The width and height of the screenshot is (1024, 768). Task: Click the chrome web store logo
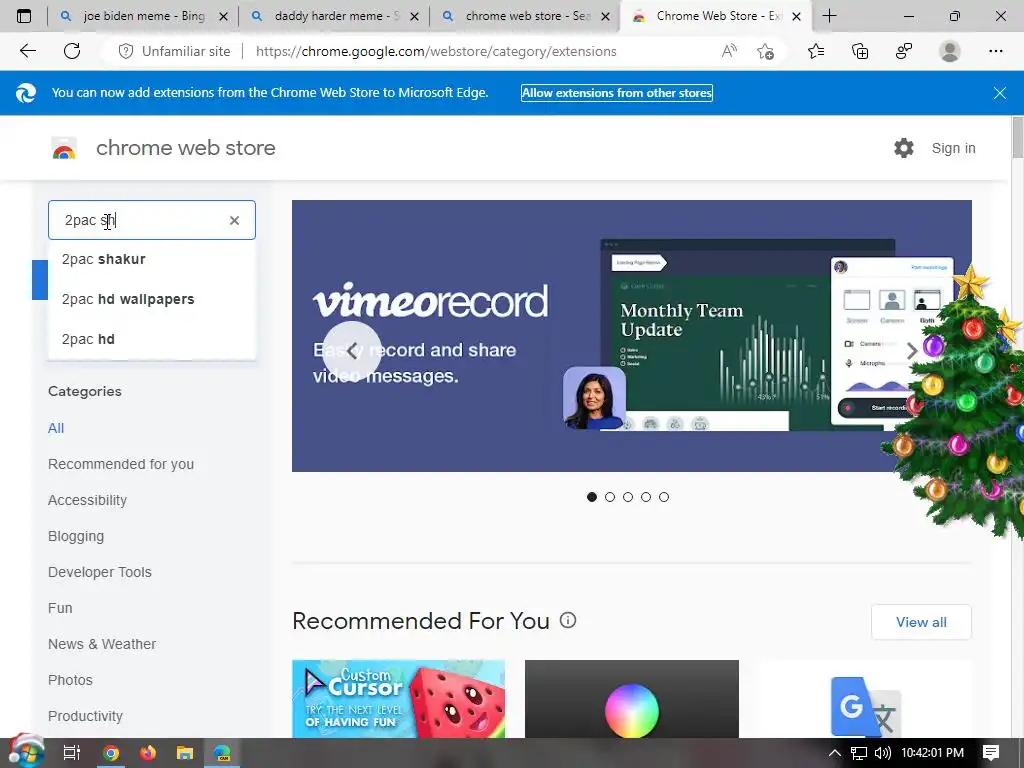pyautogui.click(x=64, y=148)
